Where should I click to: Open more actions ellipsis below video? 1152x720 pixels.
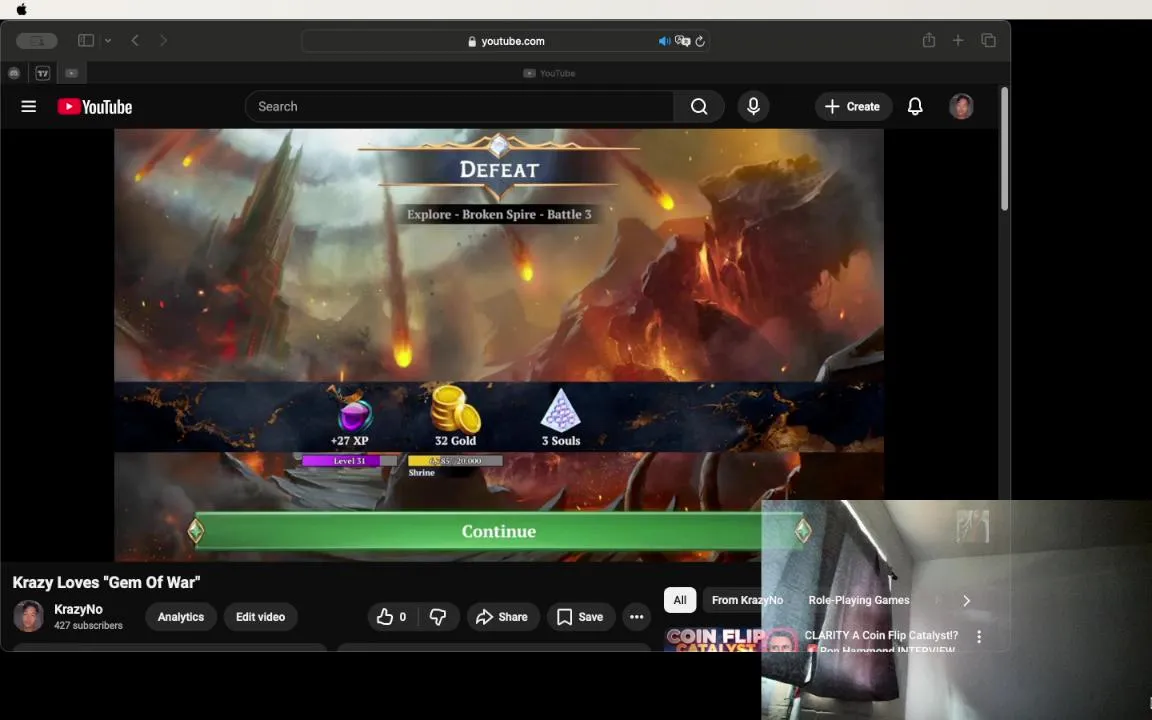click(x=636, y=617)
